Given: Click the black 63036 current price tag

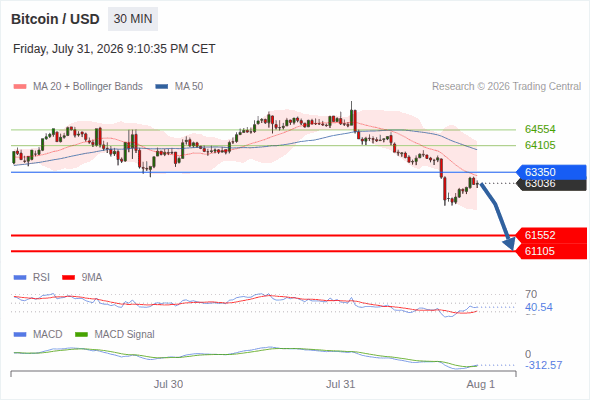Looking at the screenshot, I should pos(551,185).
